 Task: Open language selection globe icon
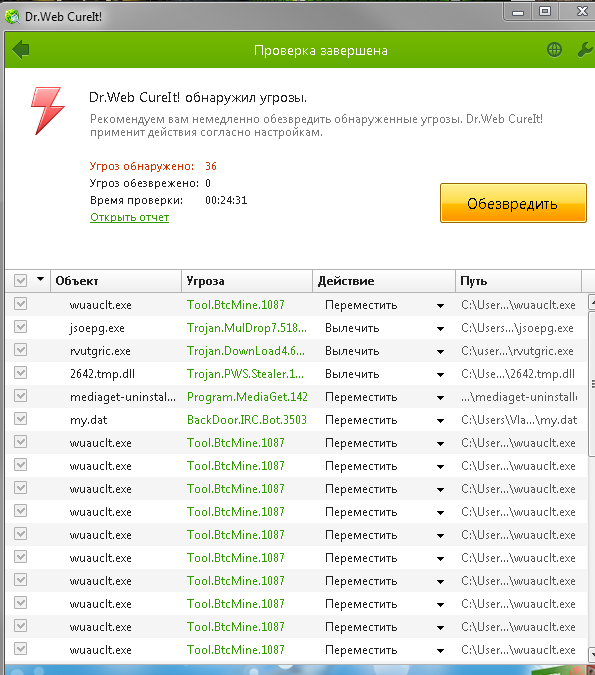coord(554,50)
